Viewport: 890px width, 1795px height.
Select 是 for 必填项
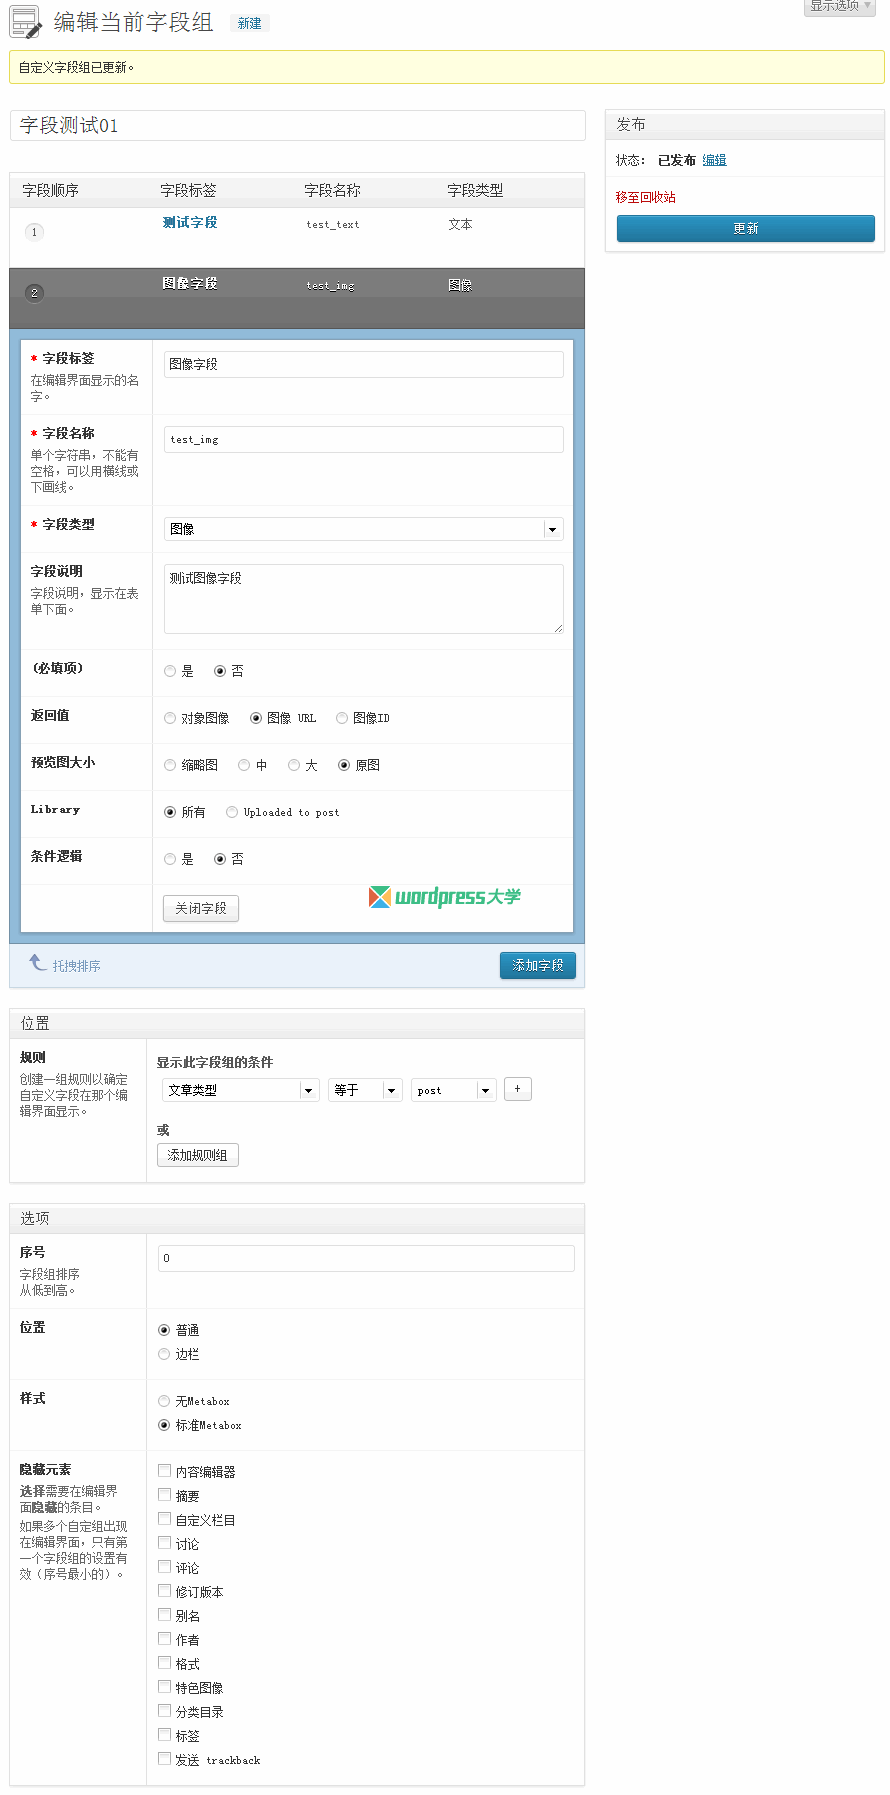[x=170, y=671]
